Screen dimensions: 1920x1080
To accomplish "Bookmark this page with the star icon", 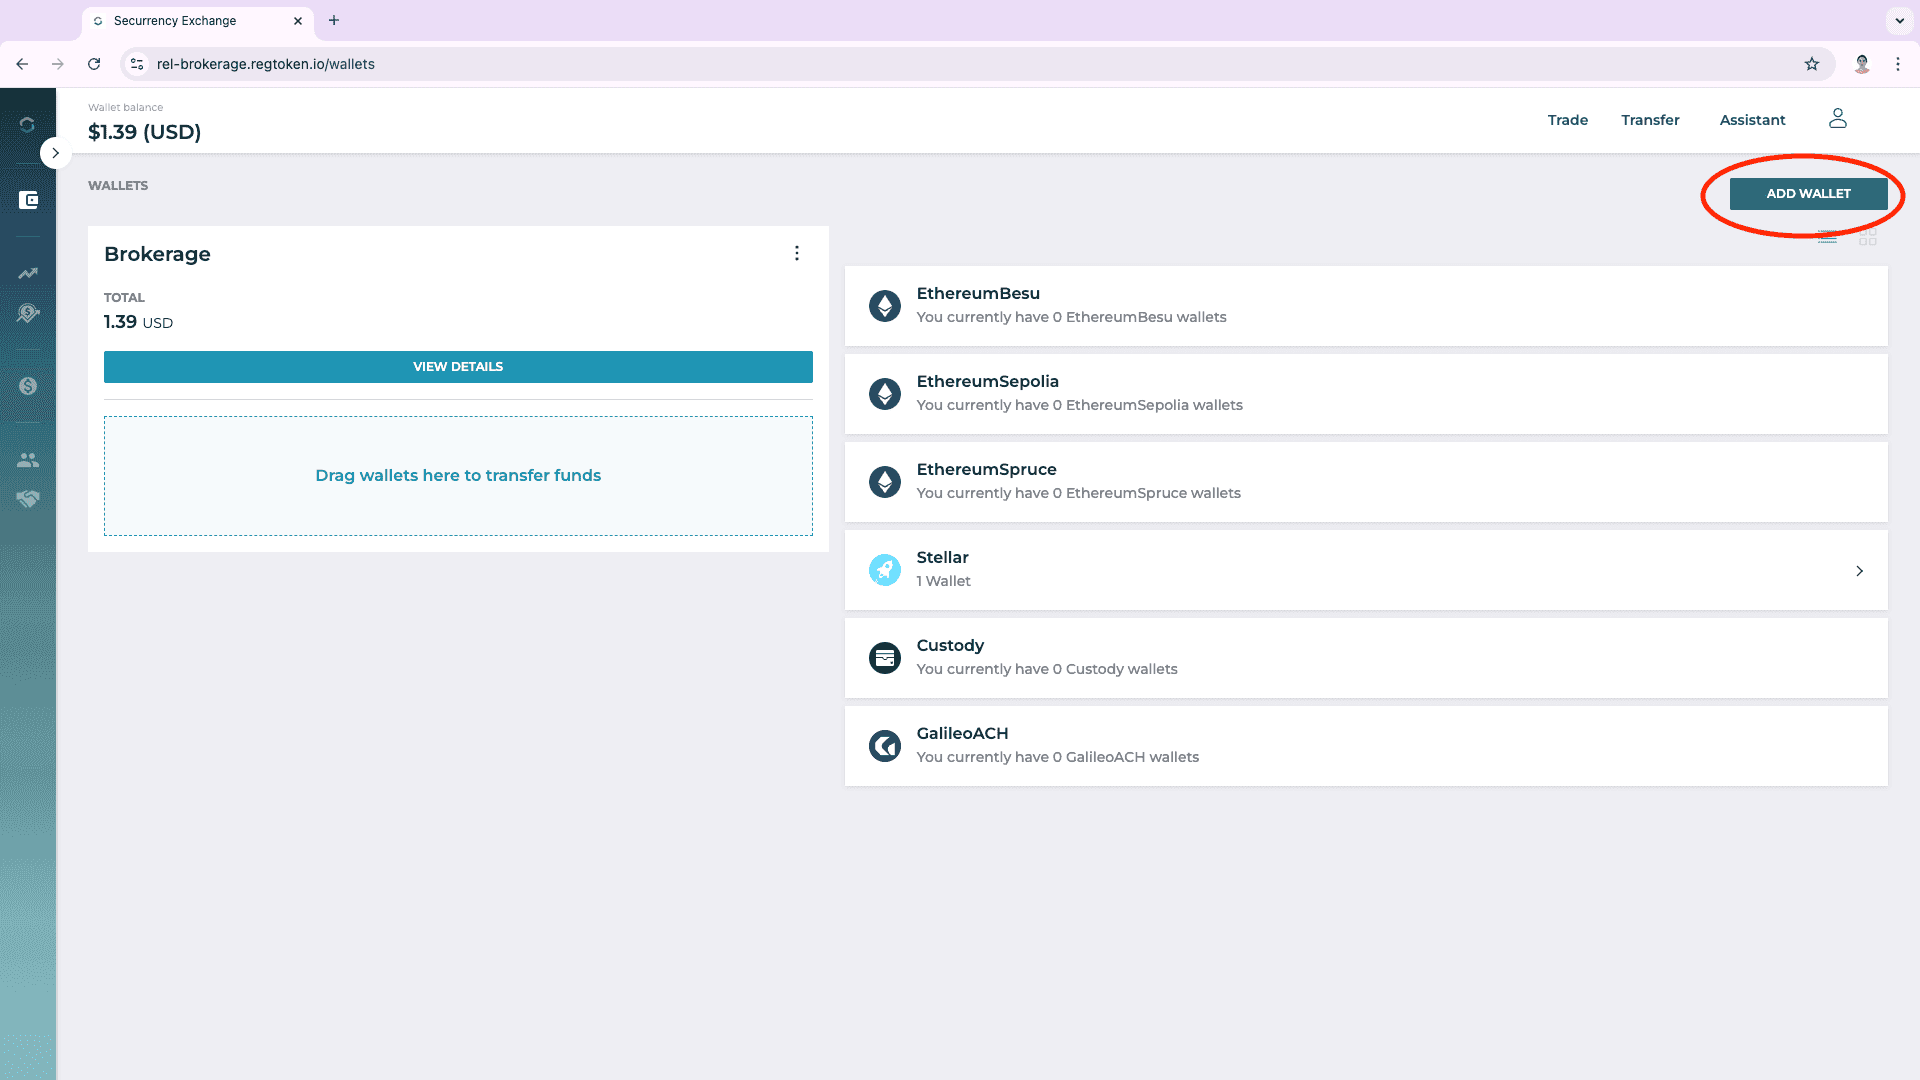I will [1812, 64].
